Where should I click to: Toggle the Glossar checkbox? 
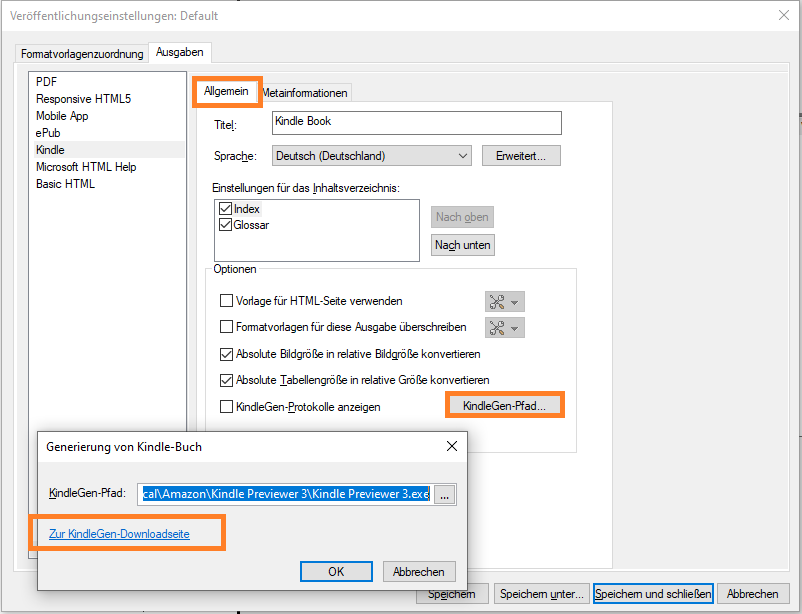[x=225, y=225]
